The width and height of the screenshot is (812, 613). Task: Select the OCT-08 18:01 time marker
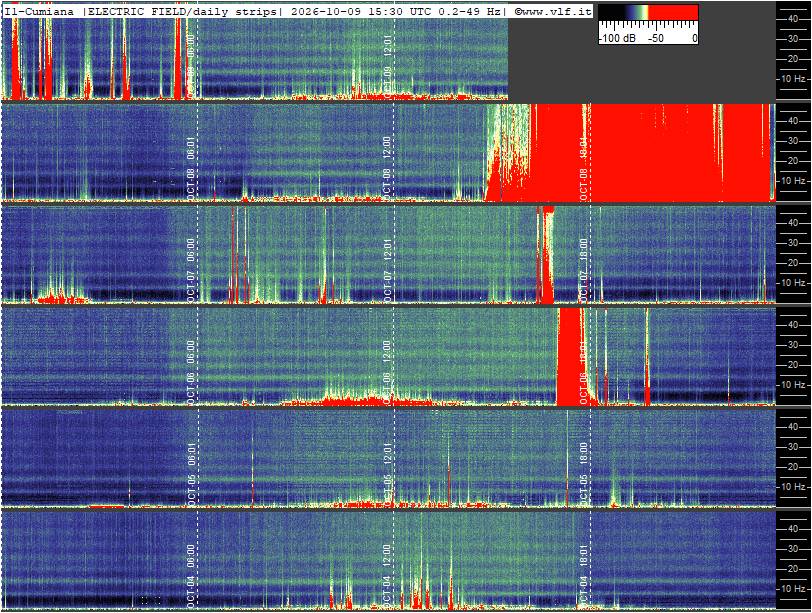coord(584,169)
